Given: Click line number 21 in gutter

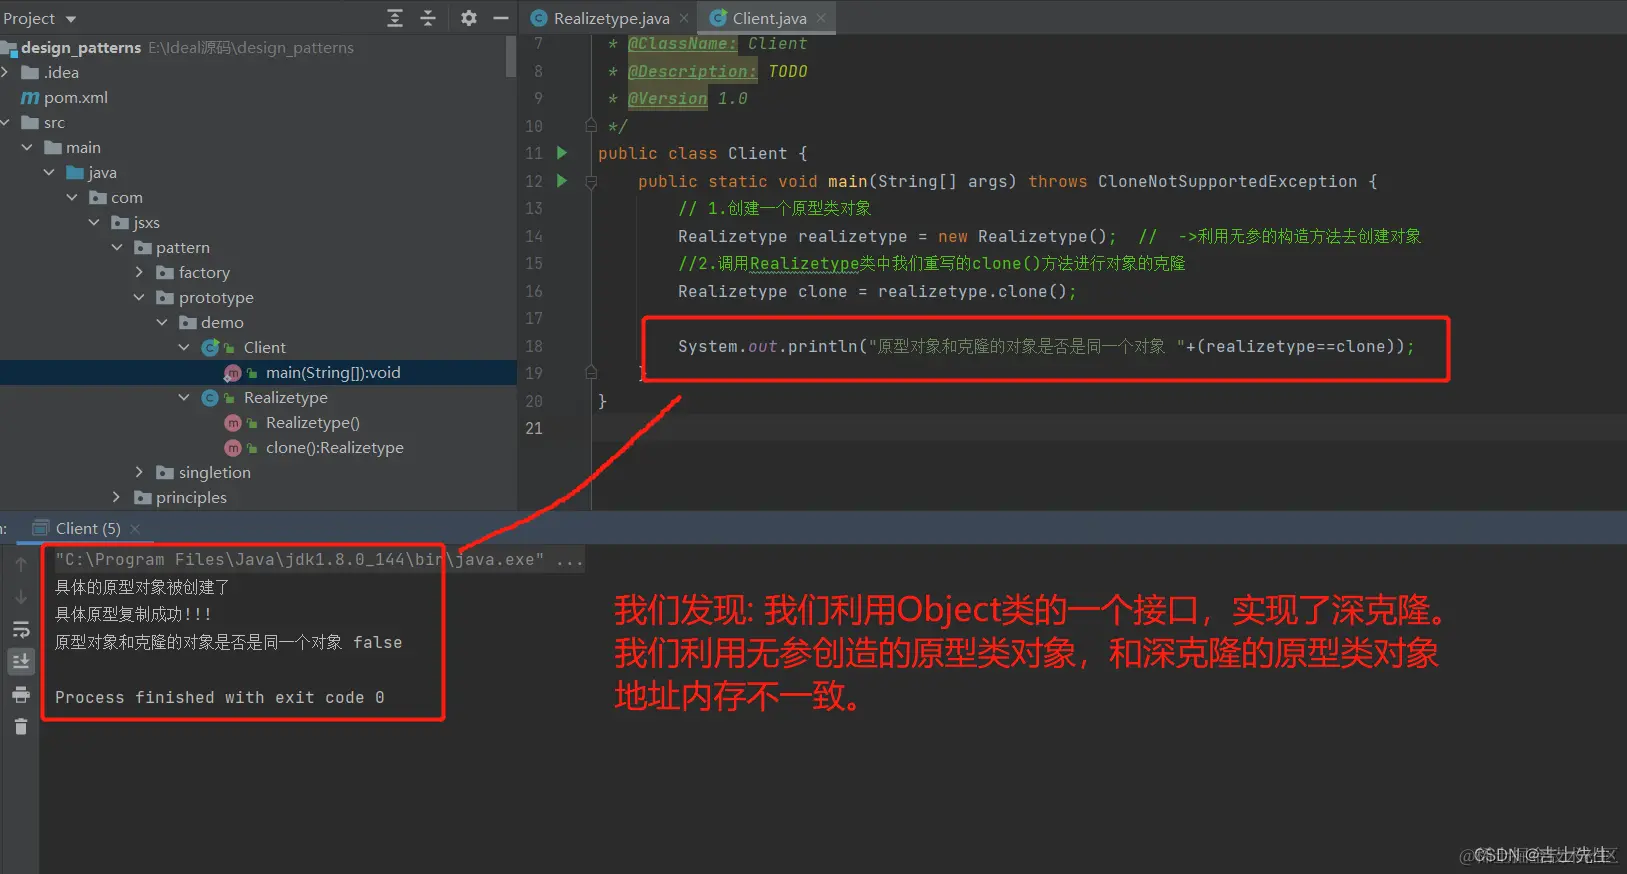Looking at the screenshot, I should pos(534,428).
